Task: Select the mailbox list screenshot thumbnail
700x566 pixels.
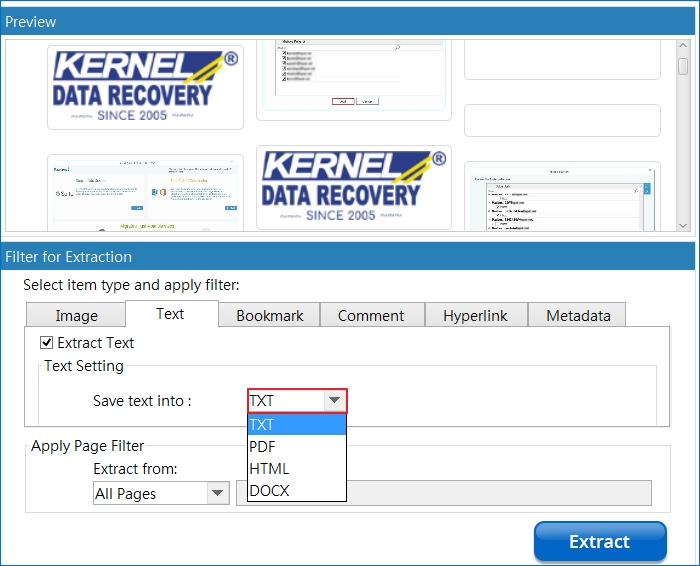Action: [562, 196]
